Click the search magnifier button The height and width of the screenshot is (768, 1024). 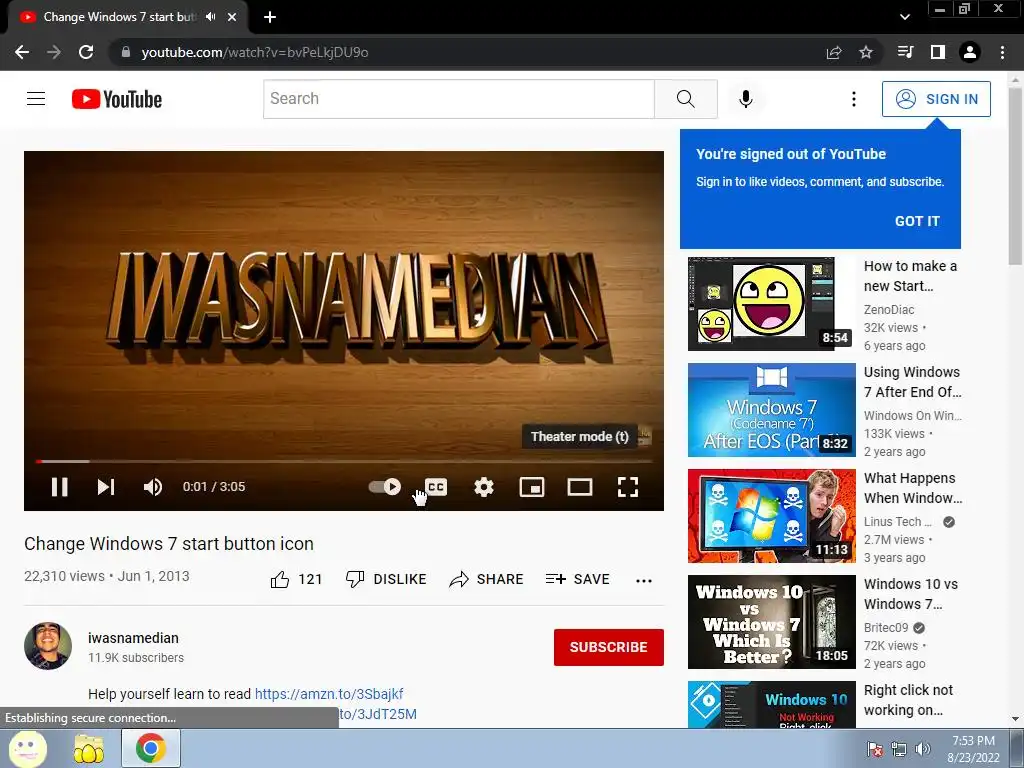(x=686, y=99)
